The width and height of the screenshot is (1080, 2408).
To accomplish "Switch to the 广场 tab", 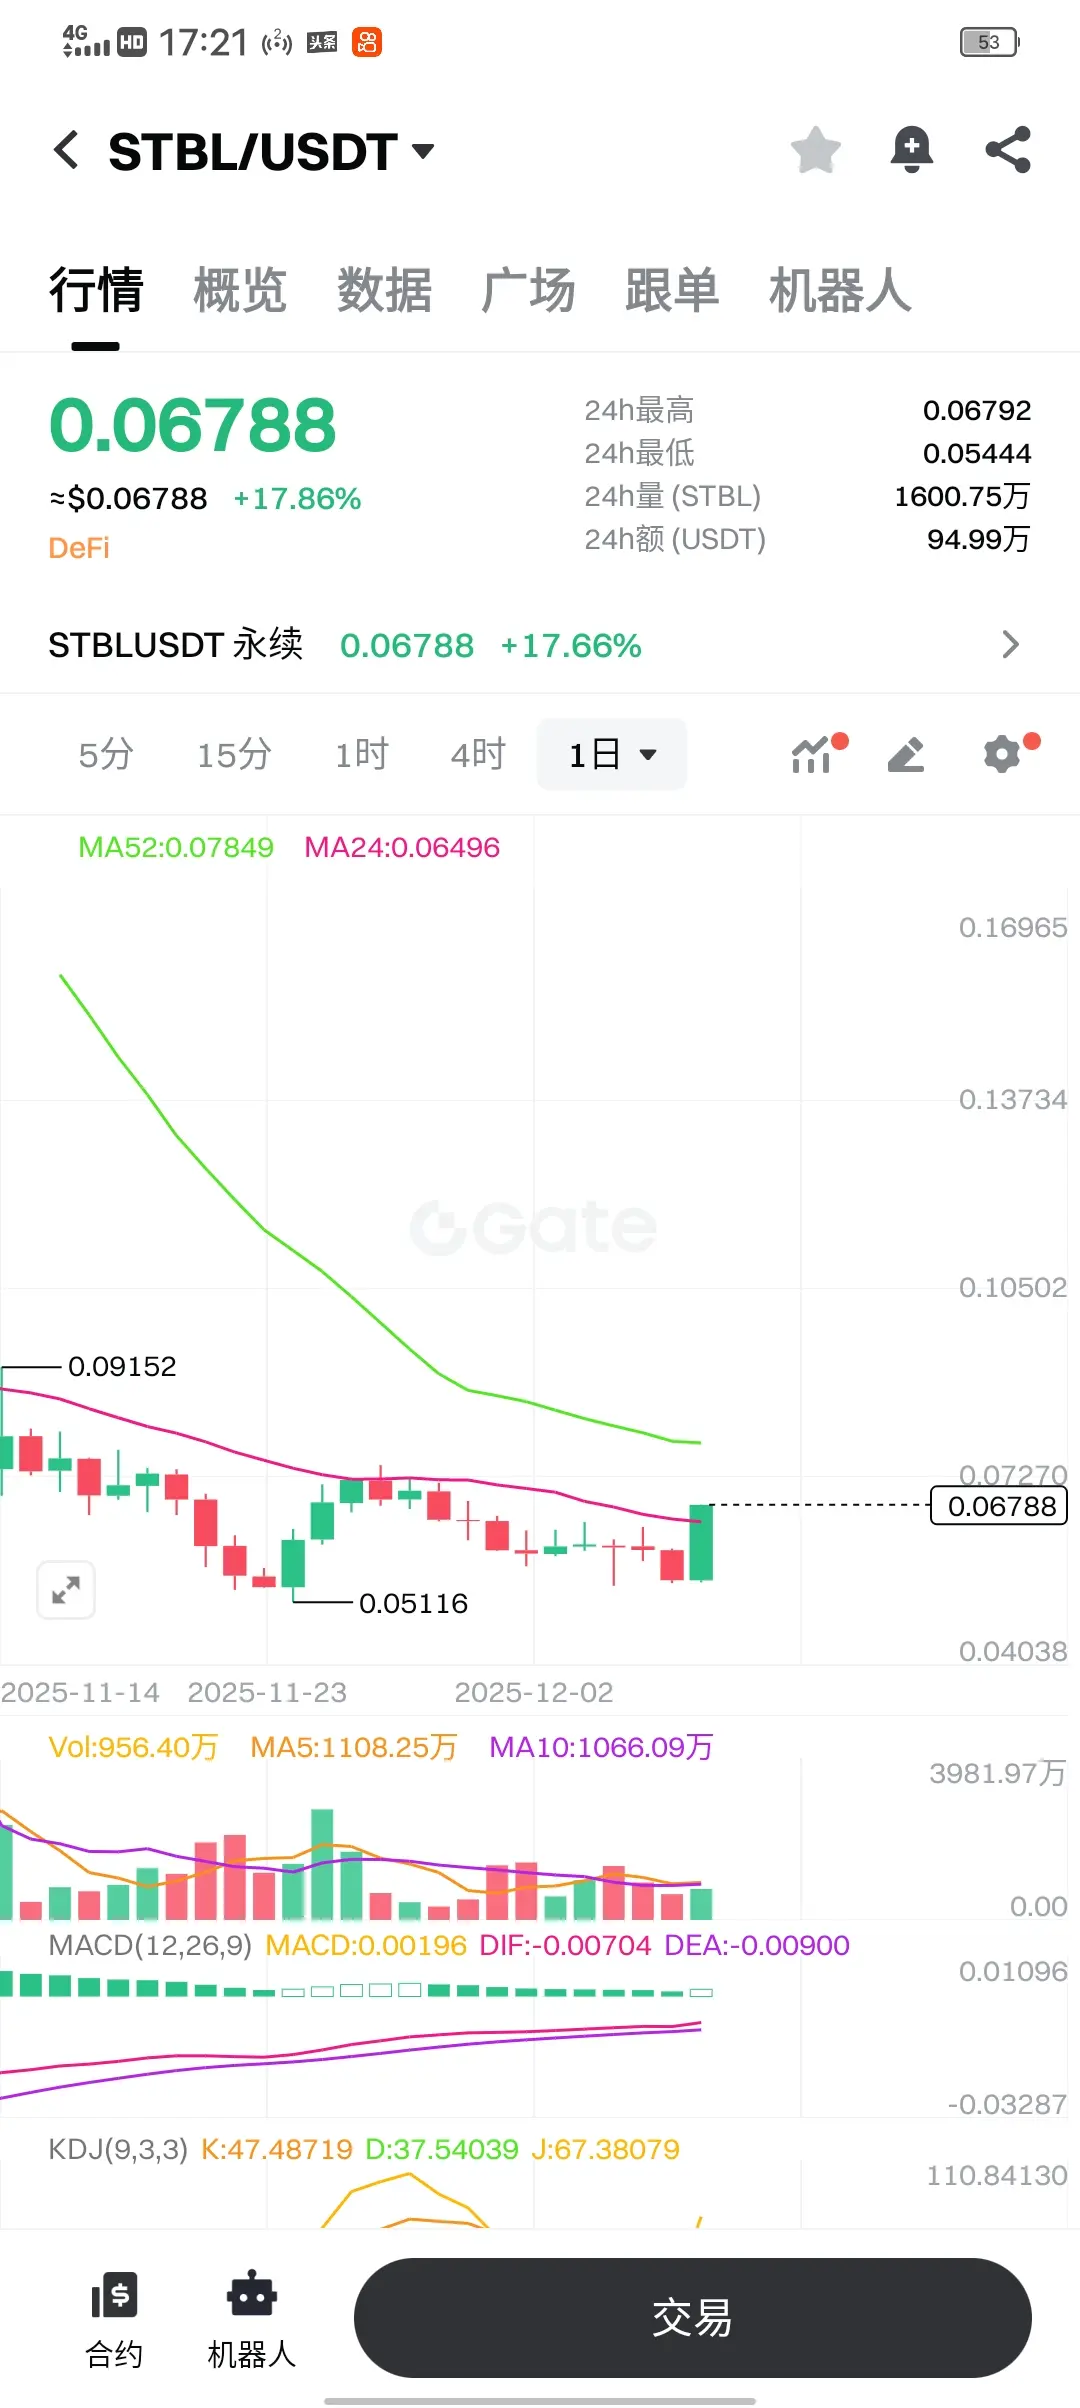I will [x=528, y=290].
